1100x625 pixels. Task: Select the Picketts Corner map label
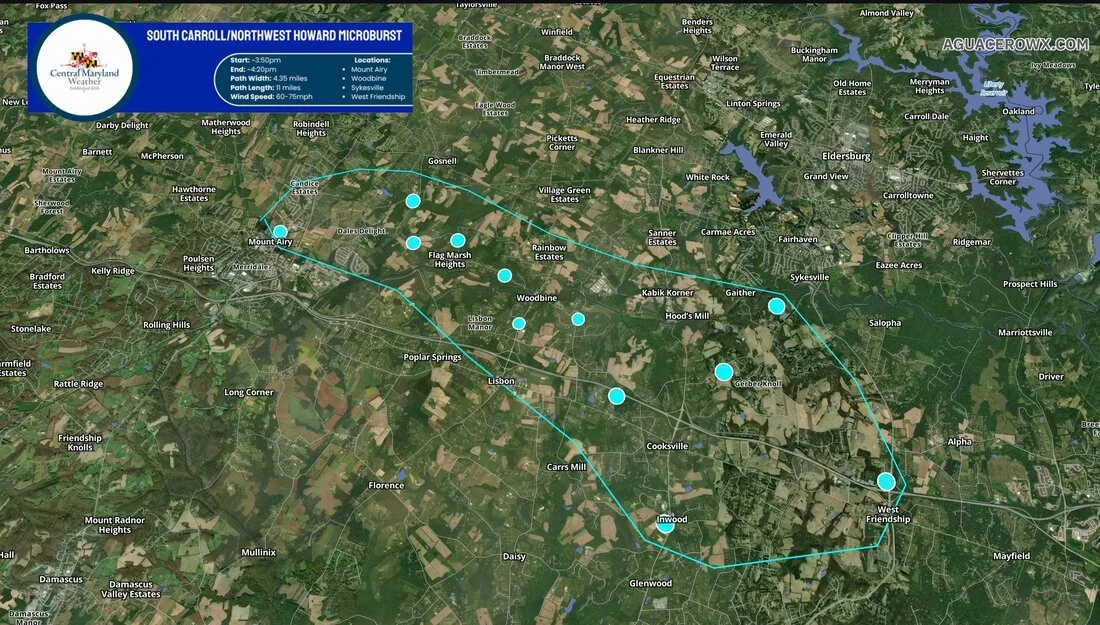561,142
